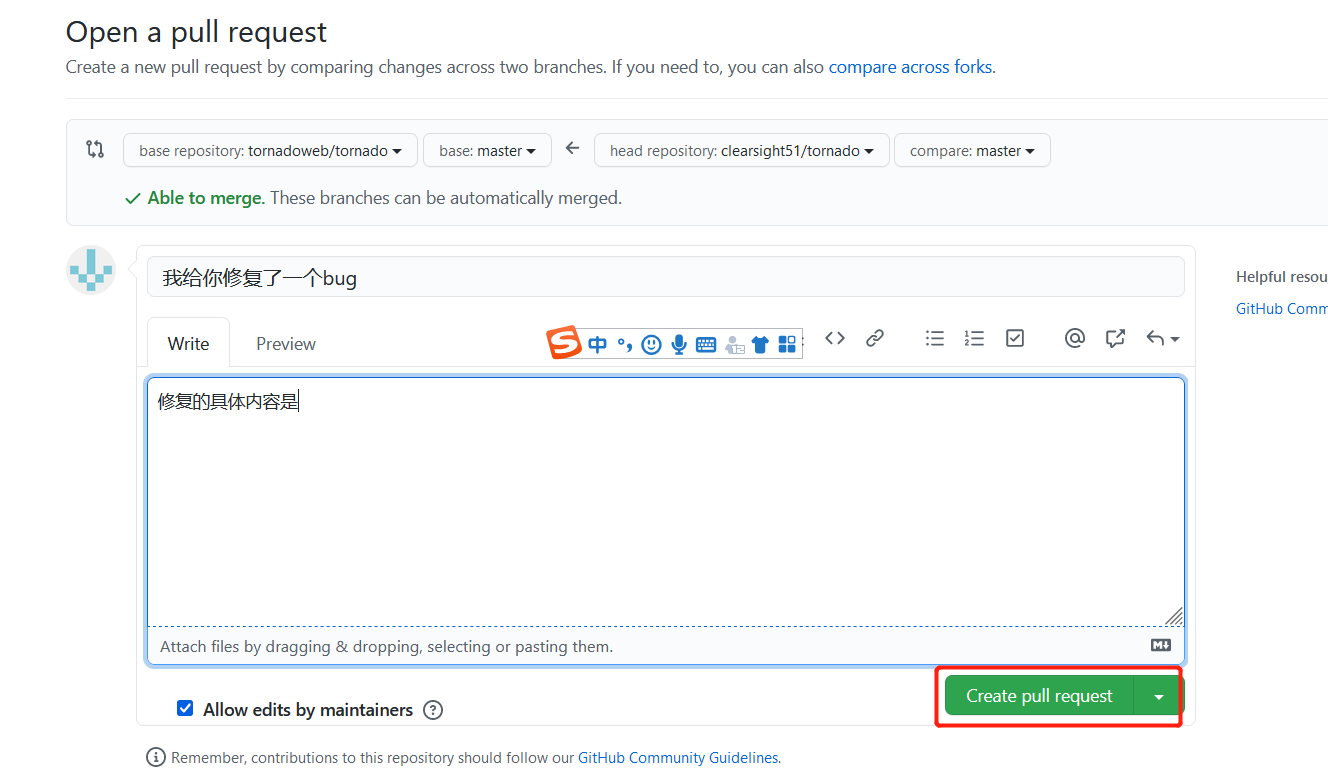1328x770 pixels.
Task: Click the user avatar image
Action: click(x=91, y=270)
